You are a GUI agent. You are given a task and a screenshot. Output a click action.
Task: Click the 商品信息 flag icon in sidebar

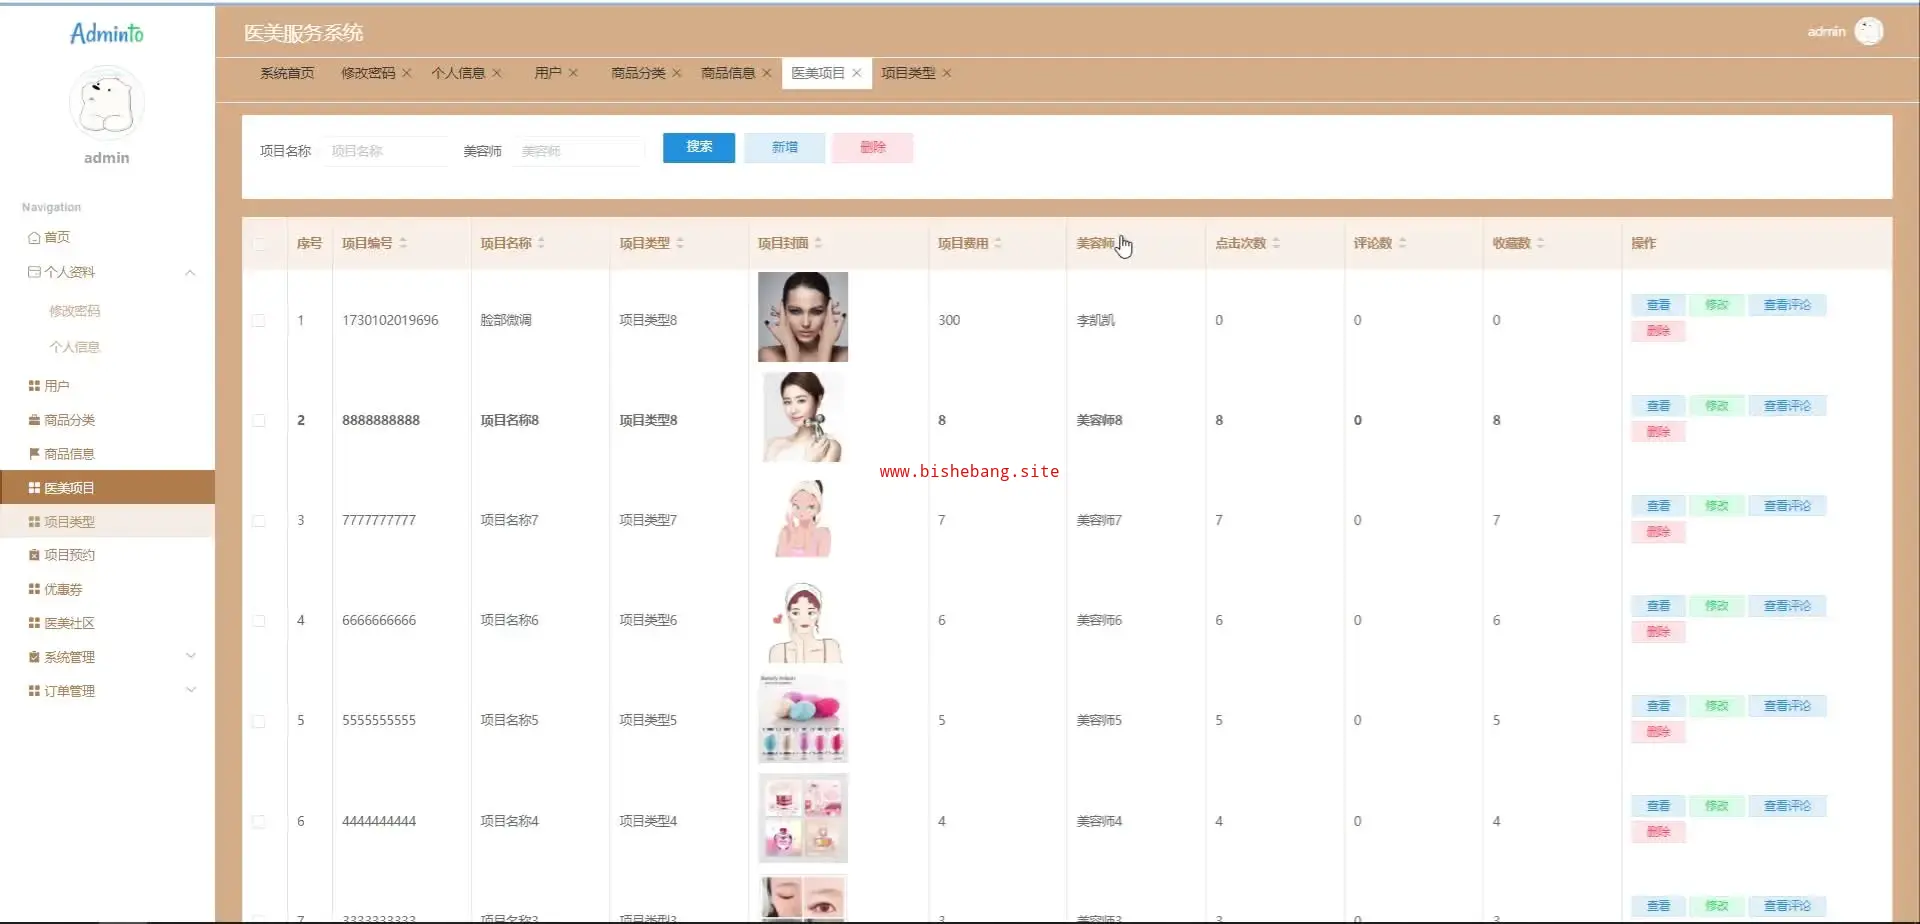pos(34,454)
